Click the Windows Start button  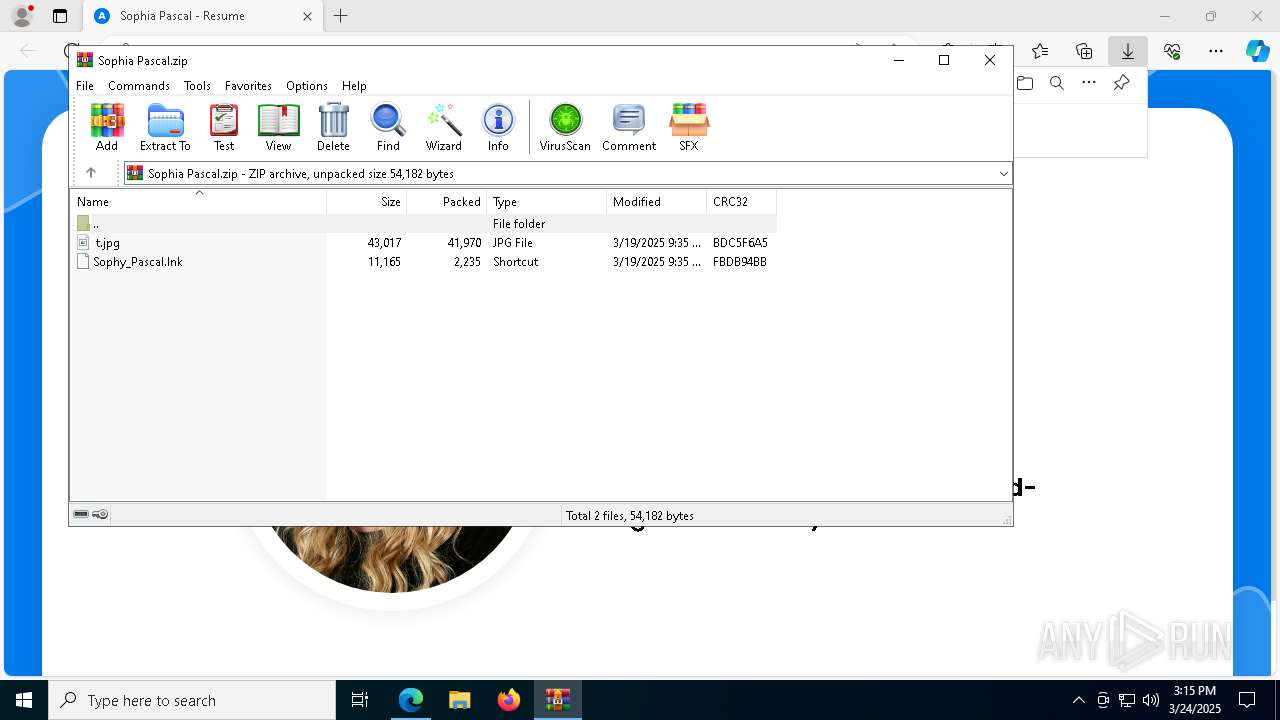tap(24, 700)
